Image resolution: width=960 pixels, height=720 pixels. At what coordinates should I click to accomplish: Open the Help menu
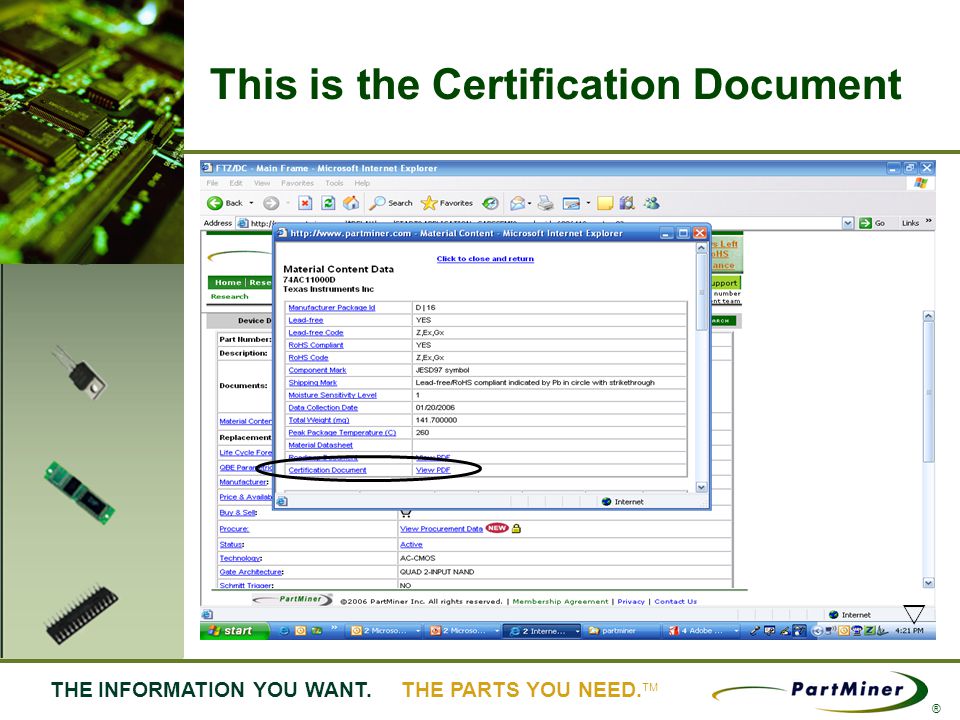[x=362, y=183]
